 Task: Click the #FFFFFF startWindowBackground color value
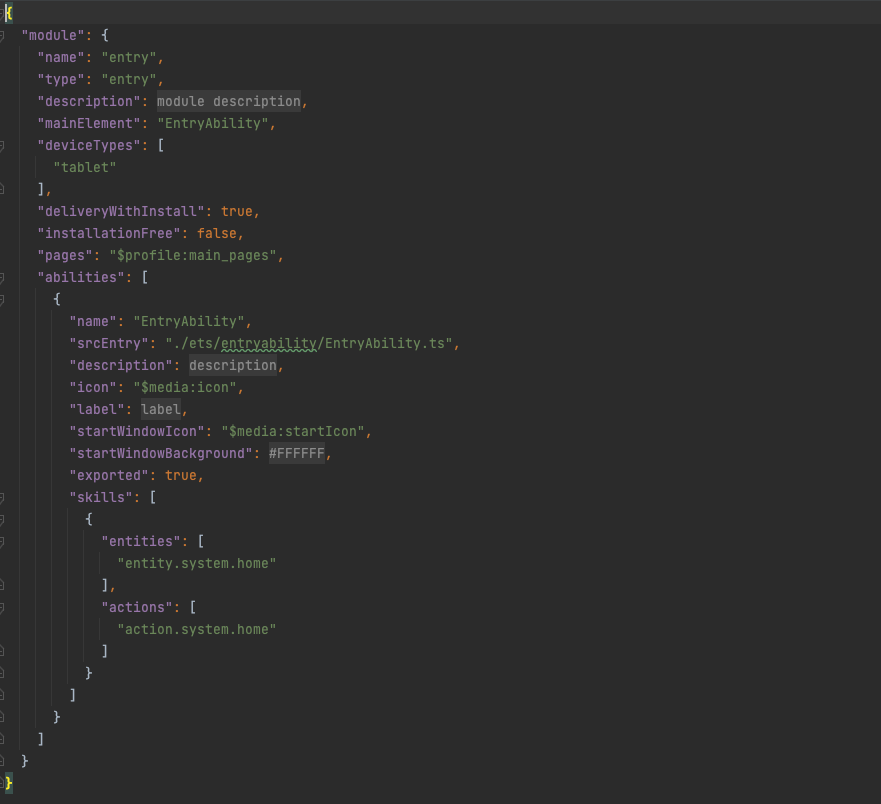pyautogui.click(x=297, y=454)
